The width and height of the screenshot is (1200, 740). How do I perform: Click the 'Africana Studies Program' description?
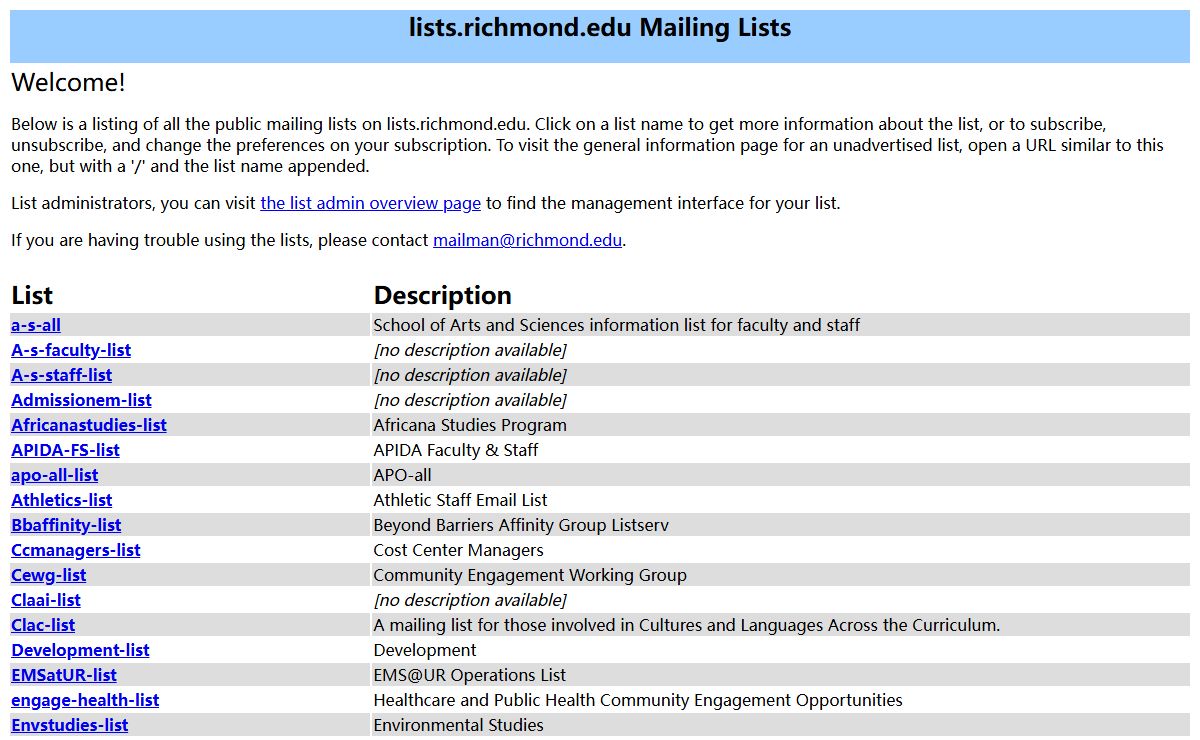pyautogui.click(x=470, y=425)
